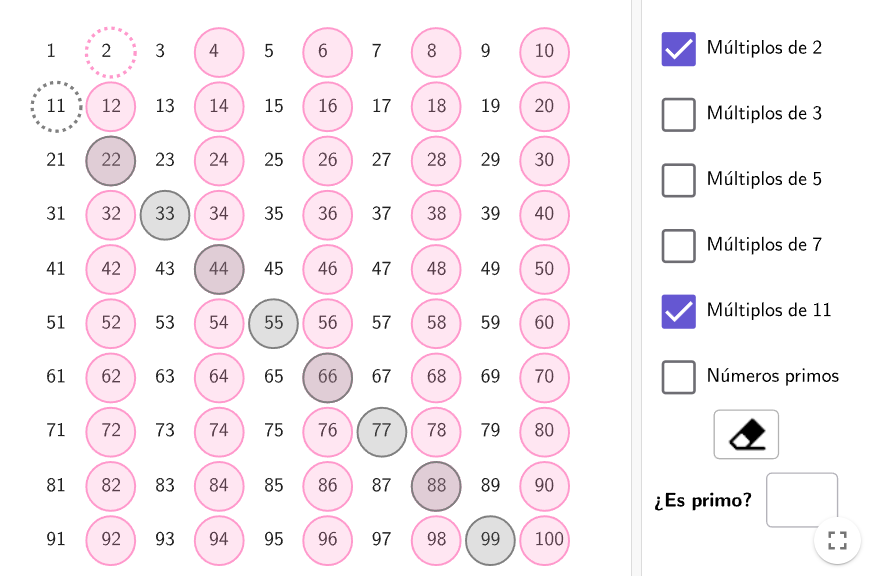Choose the gray circled number 55
873x576 pixels.
[x=273, y=323]
